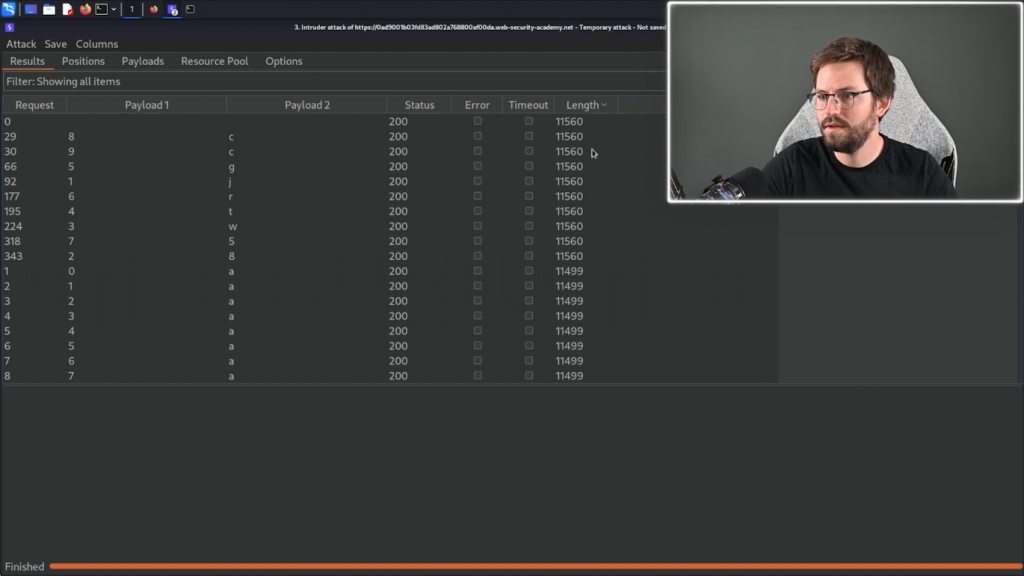
Task: Open the Save menu
Action: 56,44
